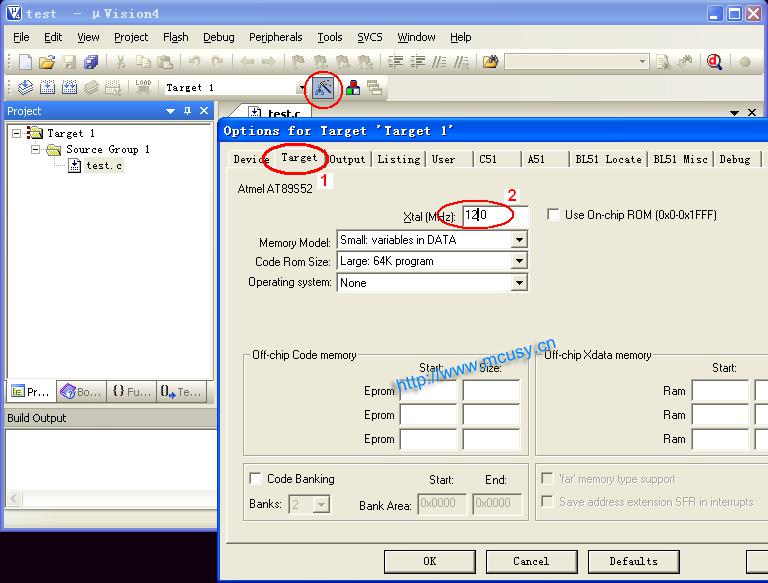768x583 pixels.
Task: Click the Defaults button
Action: click(x=633, y=561)
